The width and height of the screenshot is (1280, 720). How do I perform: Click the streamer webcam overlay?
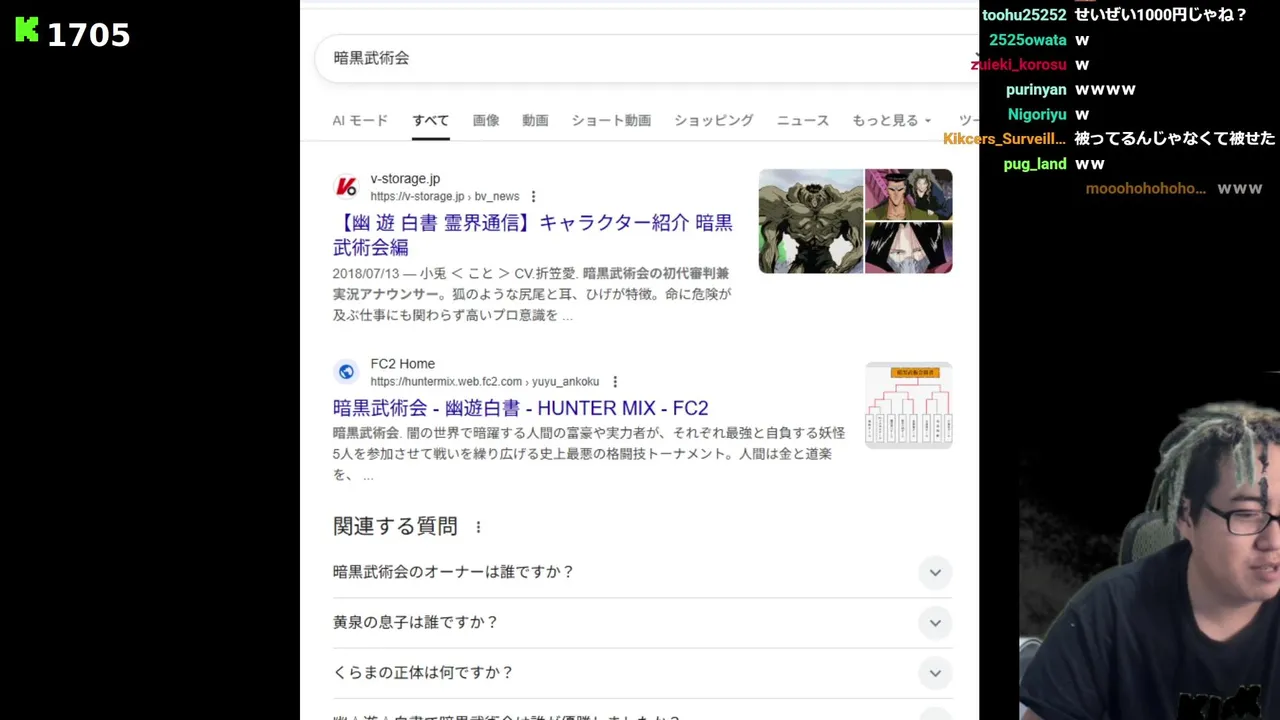(x=1150, y=545)
